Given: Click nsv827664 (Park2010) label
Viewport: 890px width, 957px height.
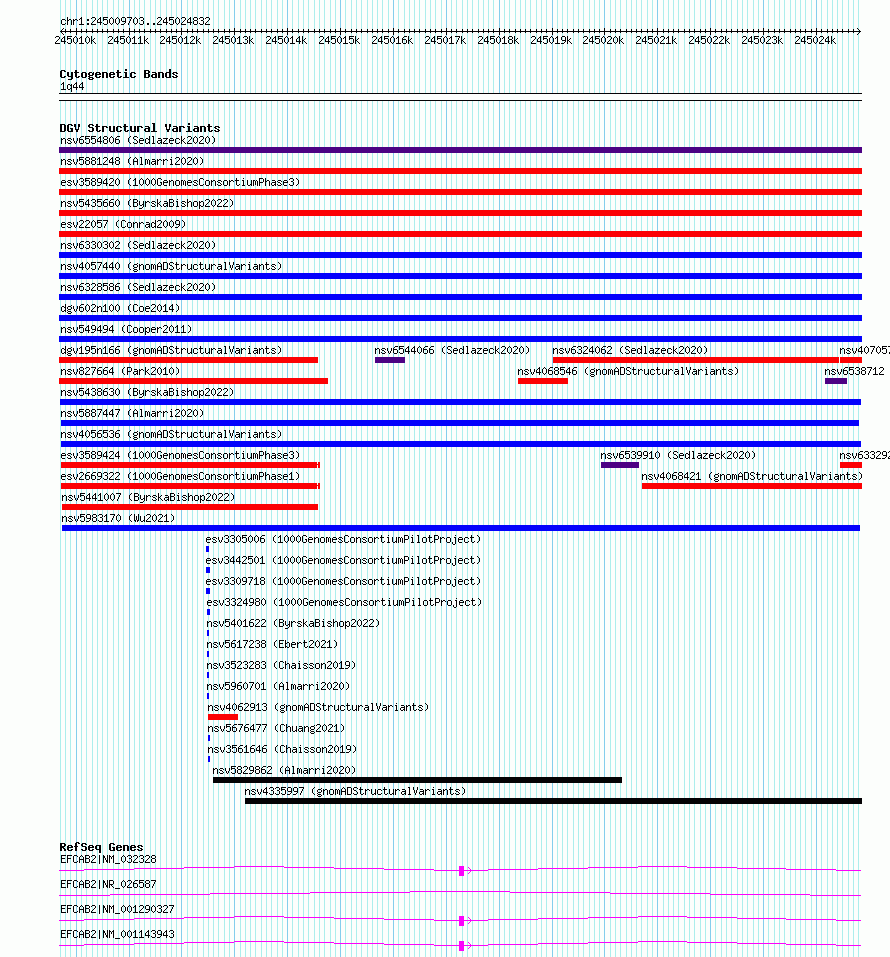Looking at the screenshot, I should point(120,371).
